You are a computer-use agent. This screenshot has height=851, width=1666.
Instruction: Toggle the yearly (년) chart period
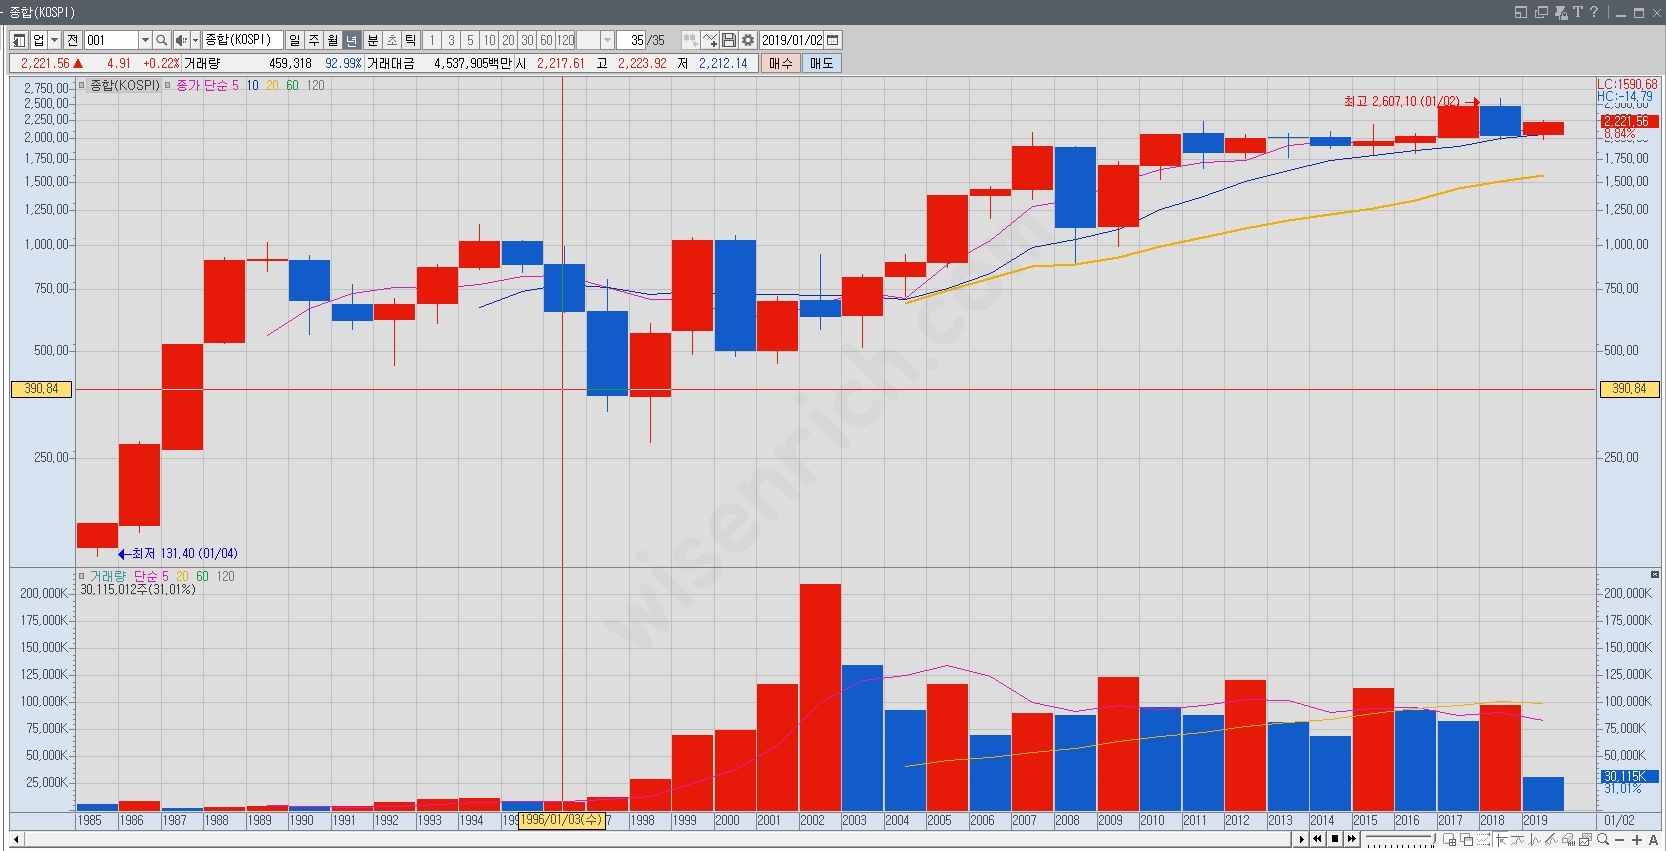351,40
